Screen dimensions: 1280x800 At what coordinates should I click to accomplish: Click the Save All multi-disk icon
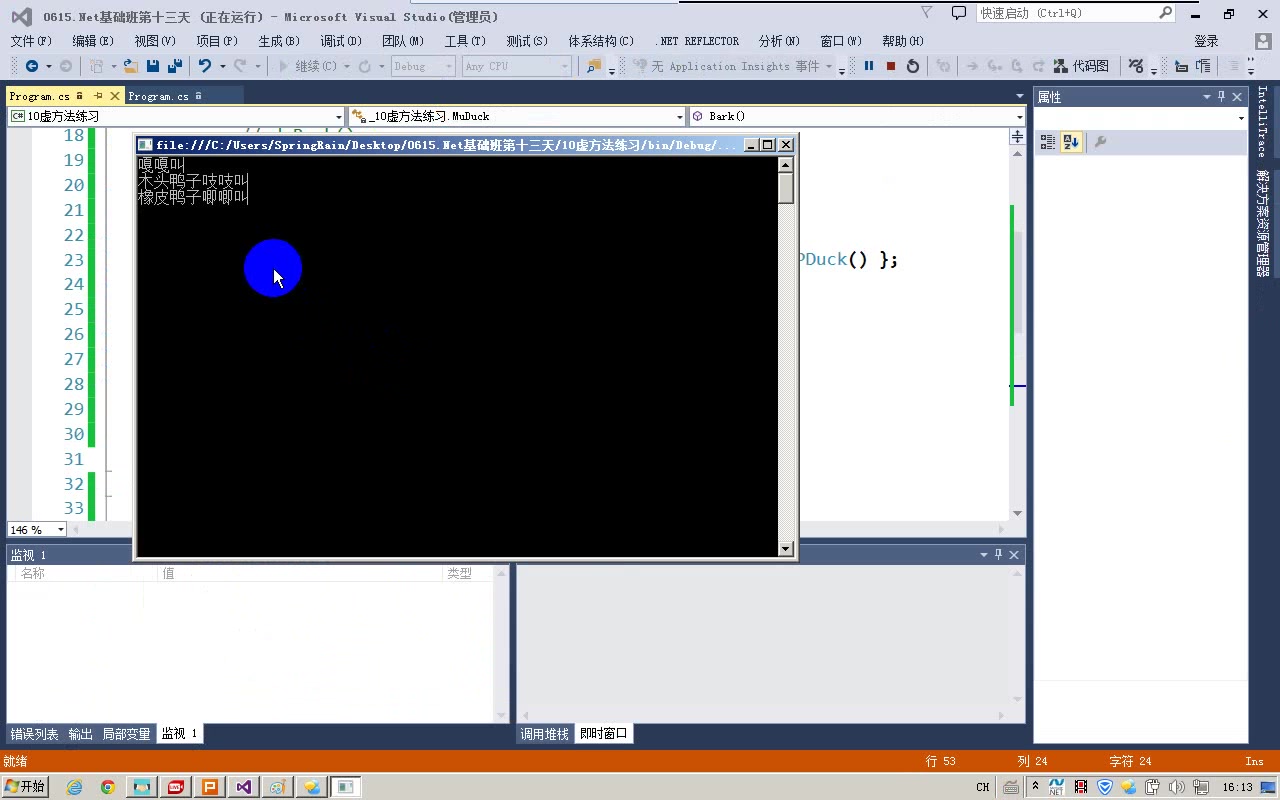coord(175,66)
